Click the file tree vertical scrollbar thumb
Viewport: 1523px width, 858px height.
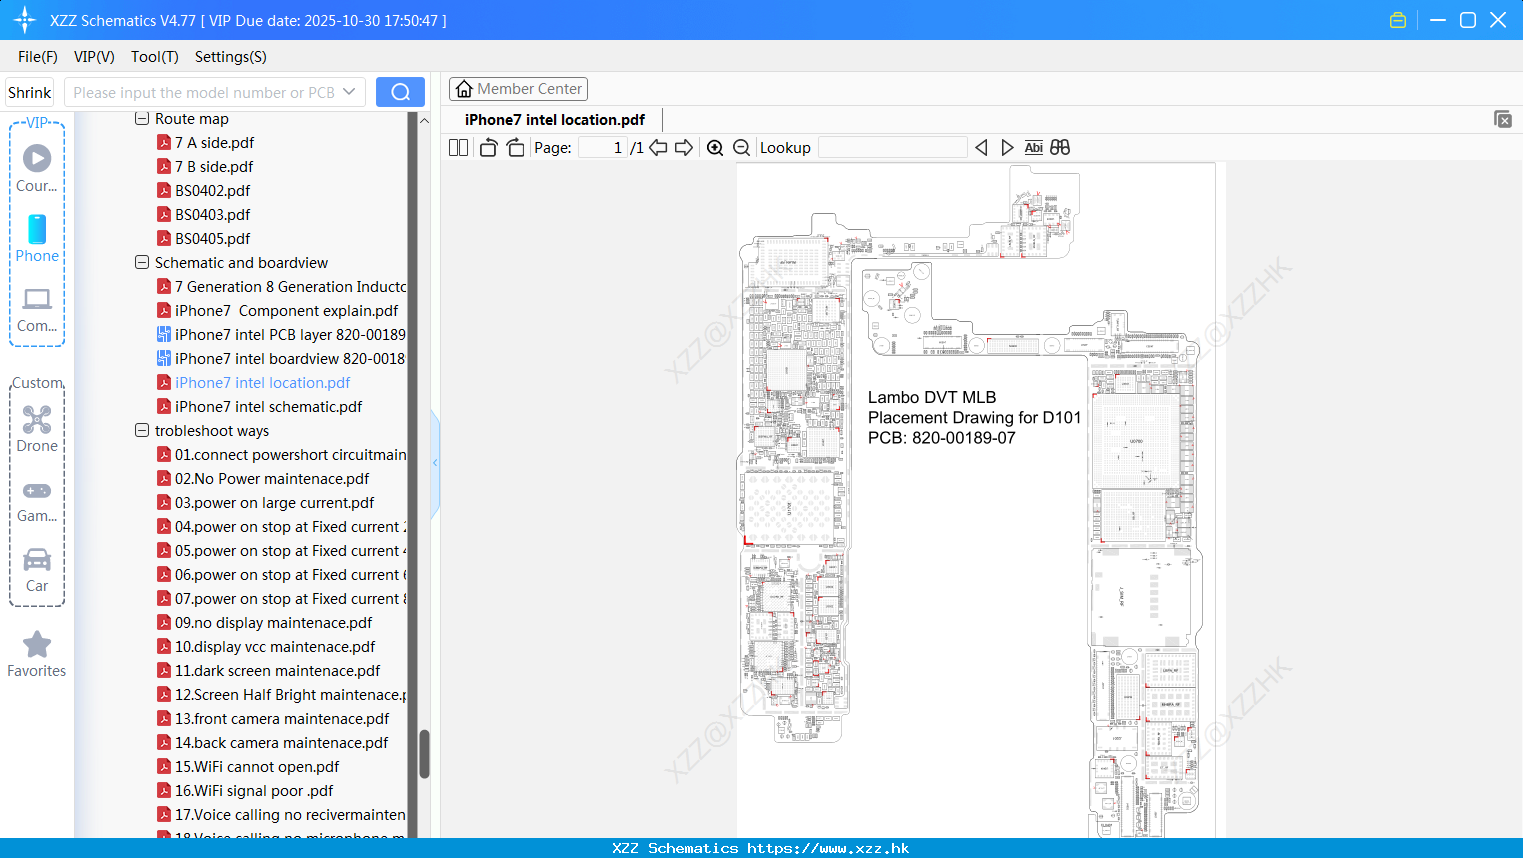pyautogui.click(x=424, y=754)
